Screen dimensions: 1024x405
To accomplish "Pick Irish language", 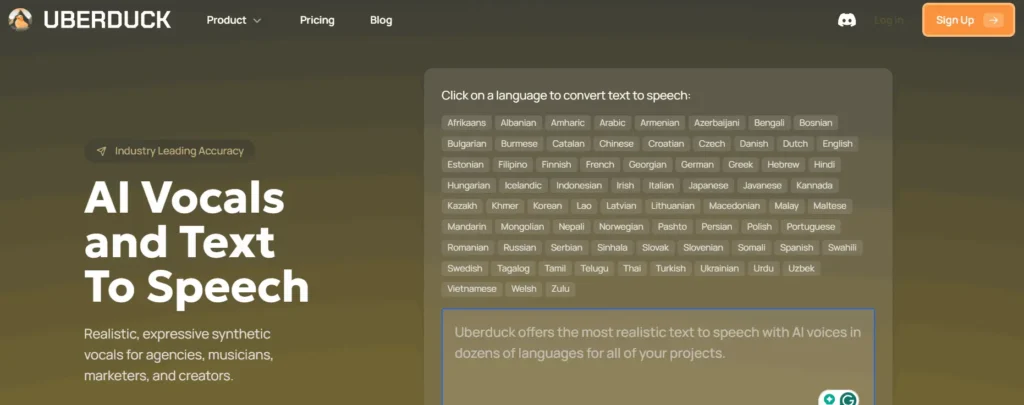I will [625, 186].
